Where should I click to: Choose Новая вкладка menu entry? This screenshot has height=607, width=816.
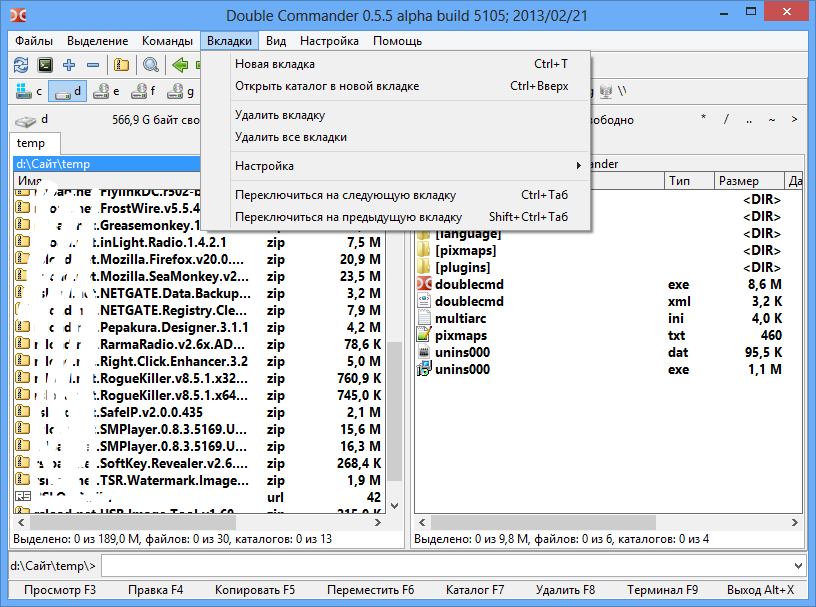tap(396, 64)
